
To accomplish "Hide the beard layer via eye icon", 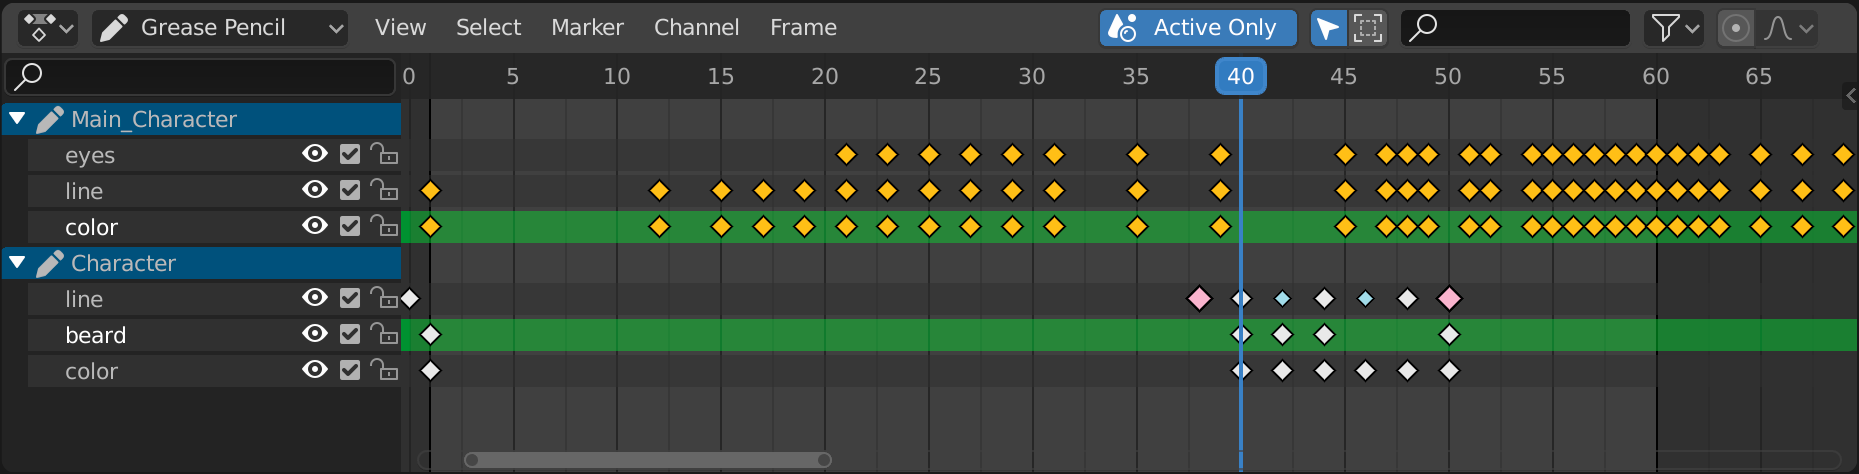I will tap(315, 334).
